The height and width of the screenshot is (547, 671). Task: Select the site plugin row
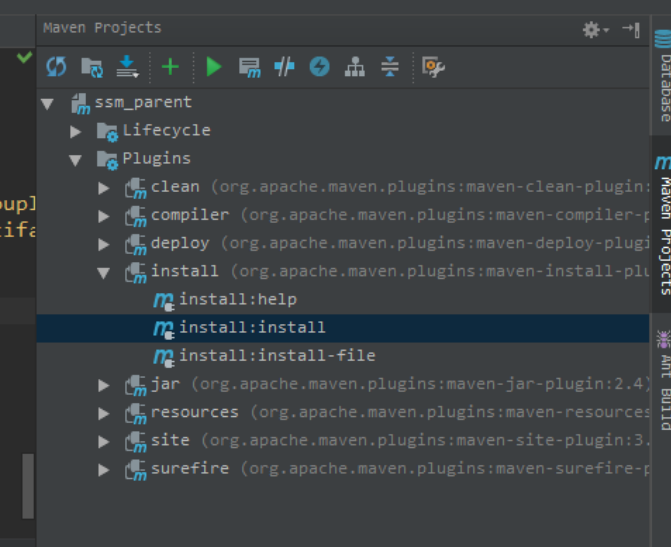pyautogui.click(x=342, y=441)
